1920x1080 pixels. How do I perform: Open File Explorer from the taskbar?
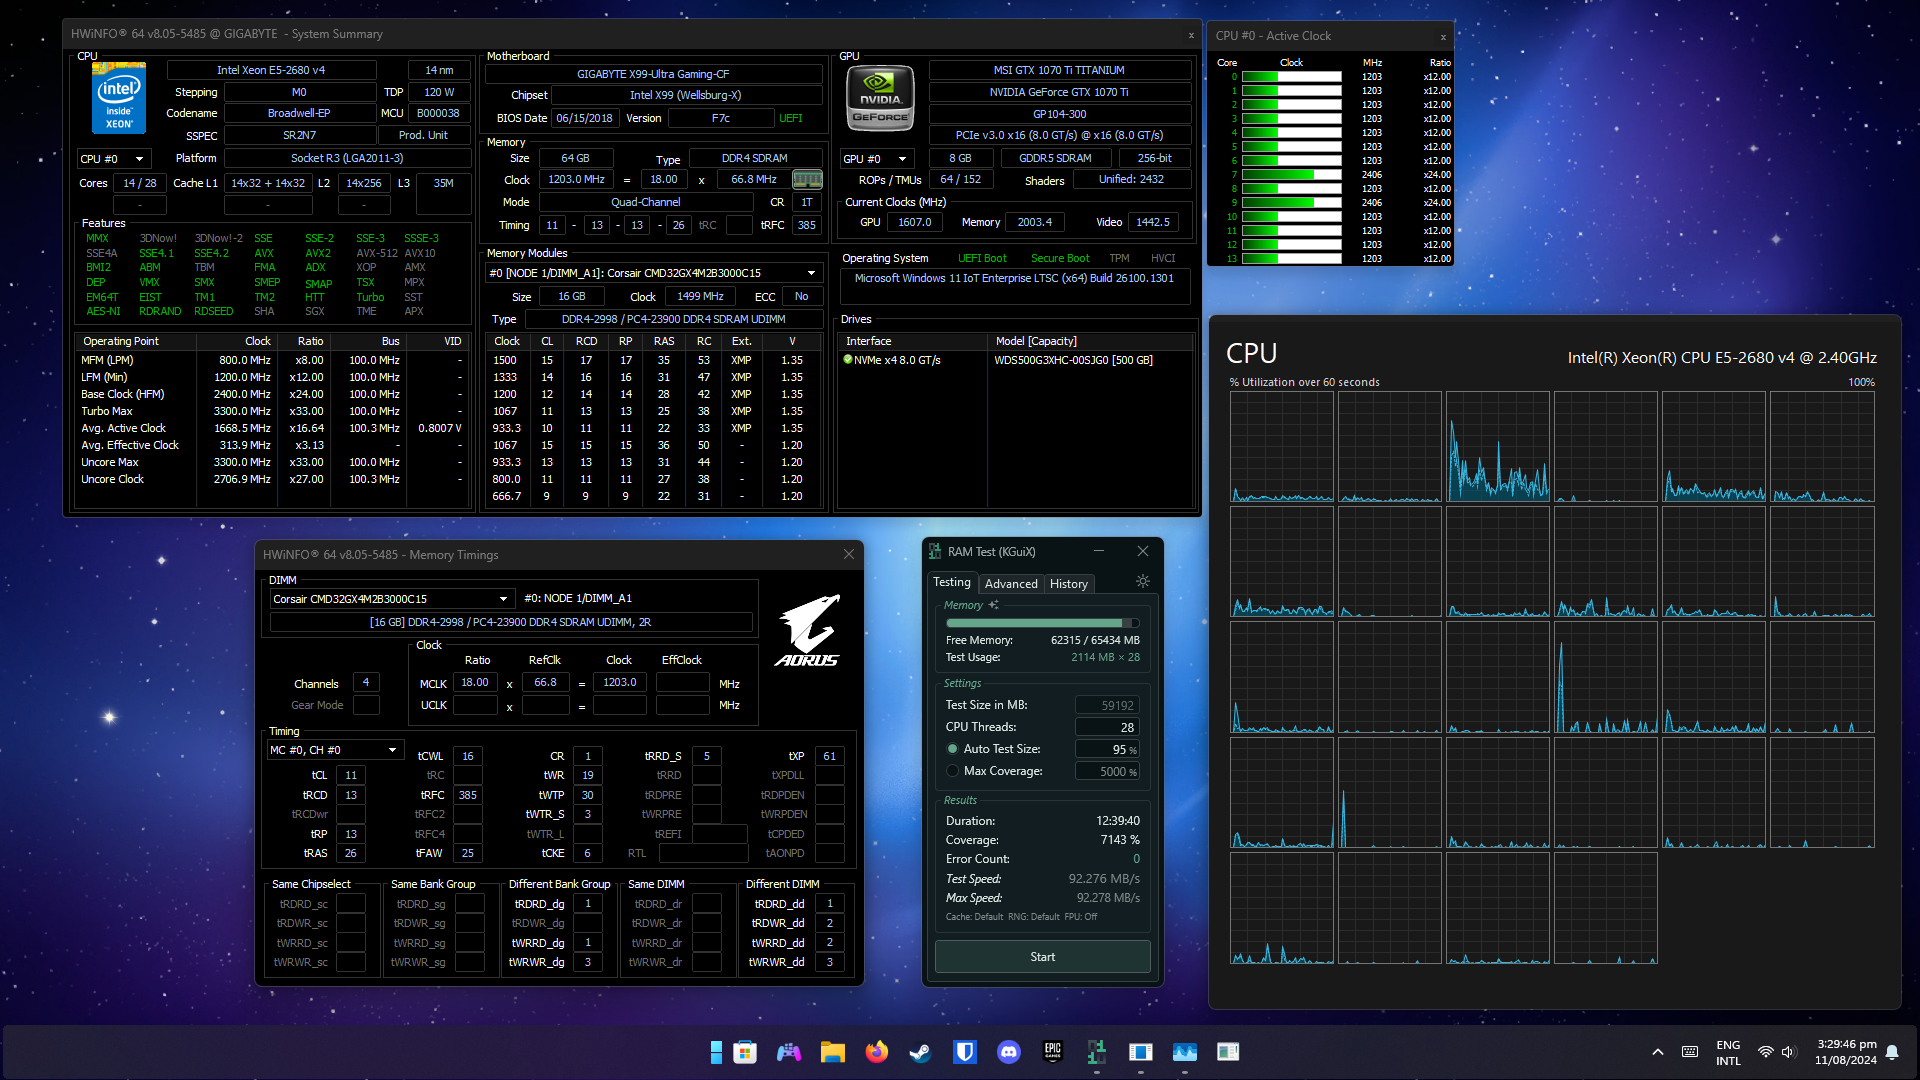point(833,1052)
